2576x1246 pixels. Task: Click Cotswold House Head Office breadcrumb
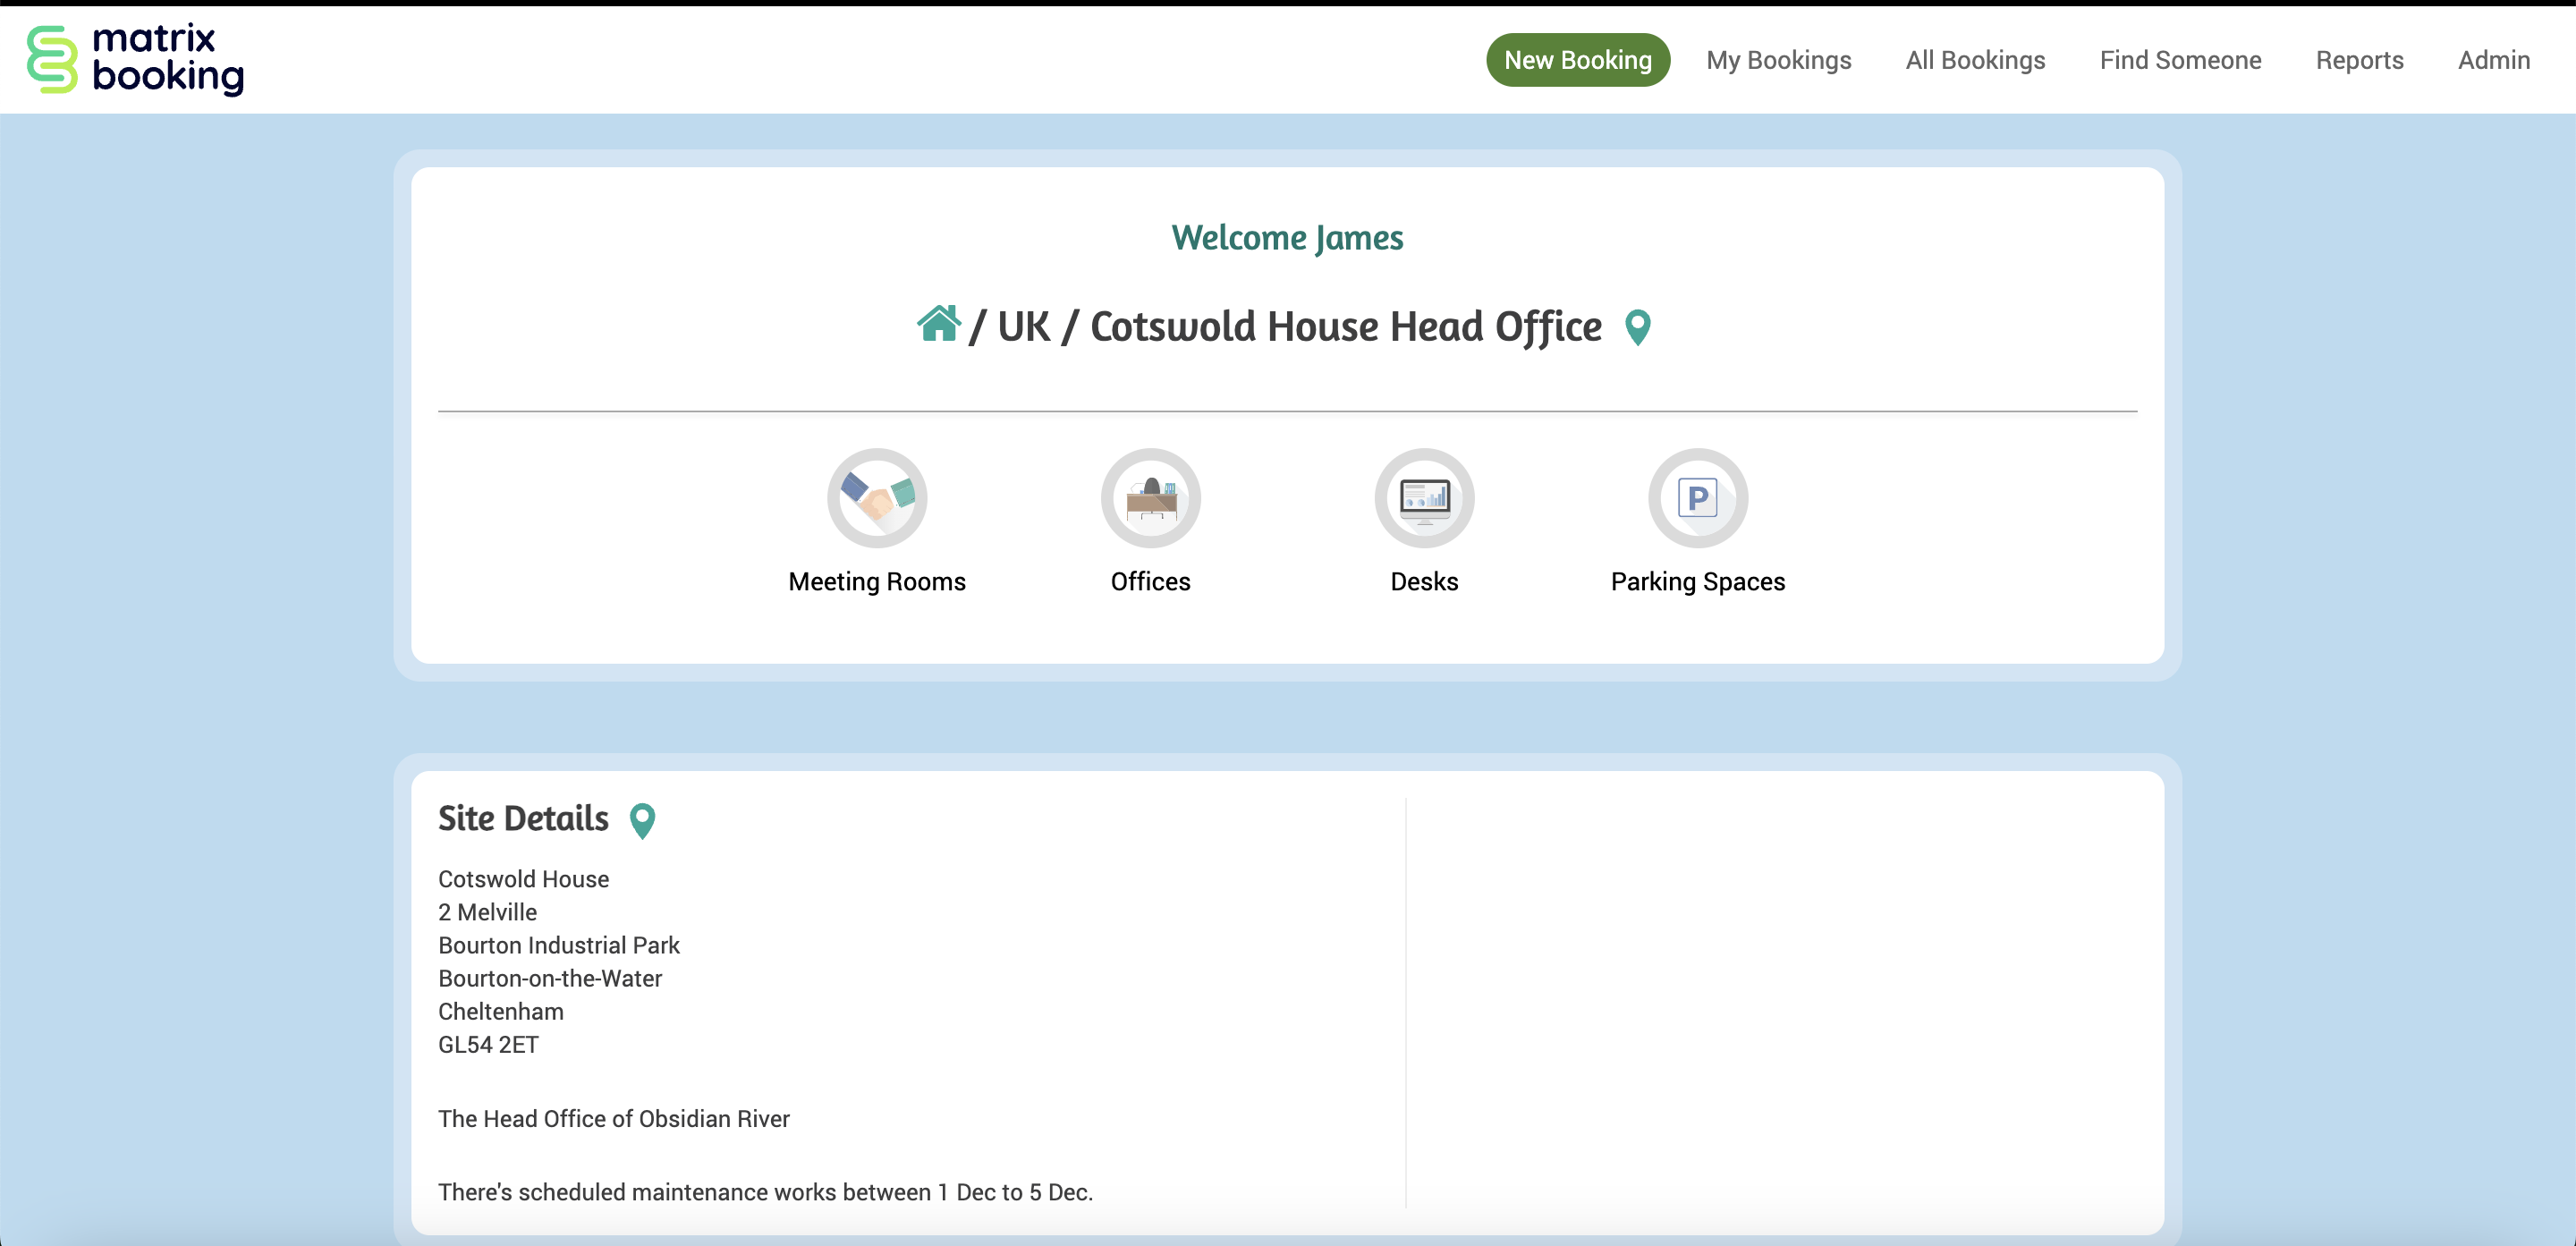click(1345, 327)
